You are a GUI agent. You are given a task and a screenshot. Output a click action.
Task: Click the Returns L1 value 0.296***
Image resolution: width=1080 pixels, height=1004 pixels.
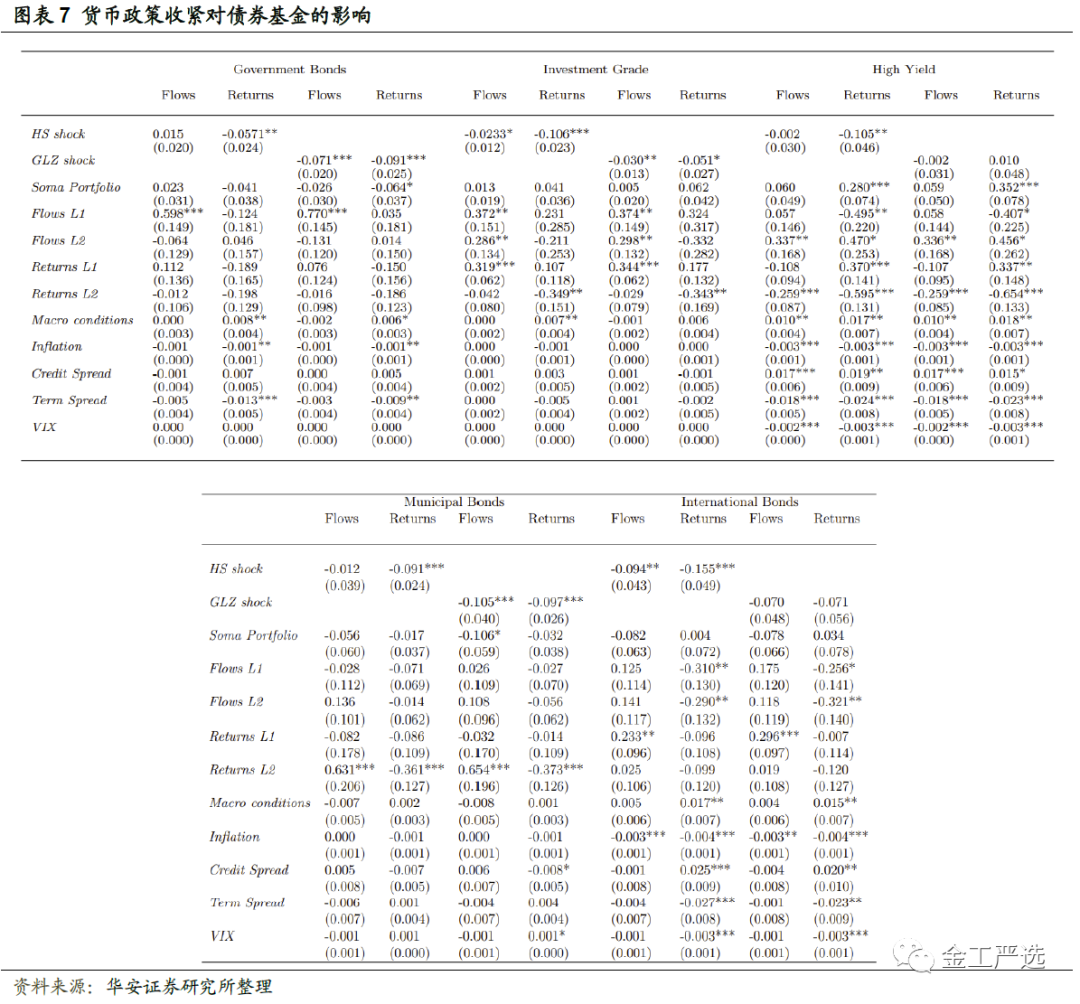pos(774,736)
